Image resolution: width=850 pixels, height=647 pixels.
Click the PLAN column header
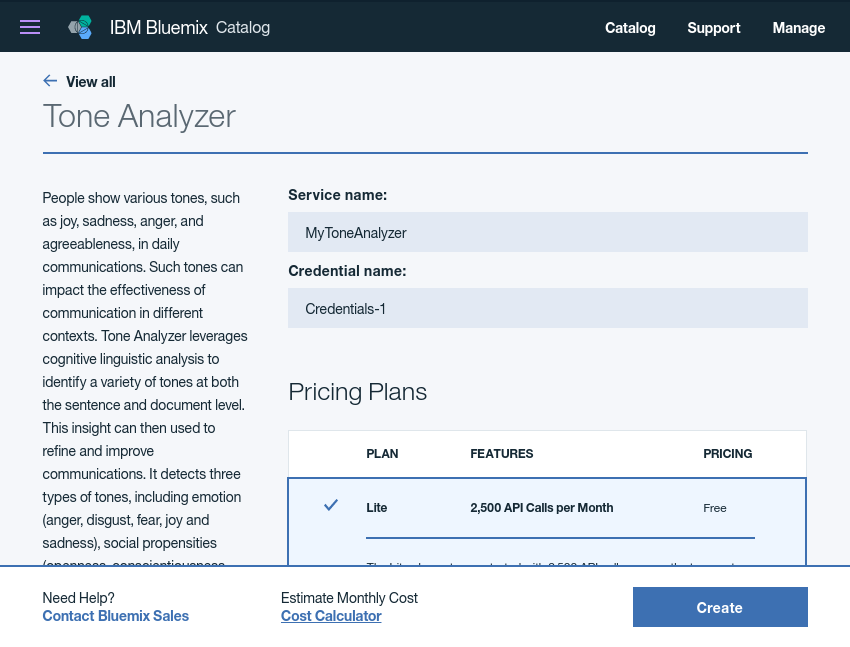click(x=382, y=454)
